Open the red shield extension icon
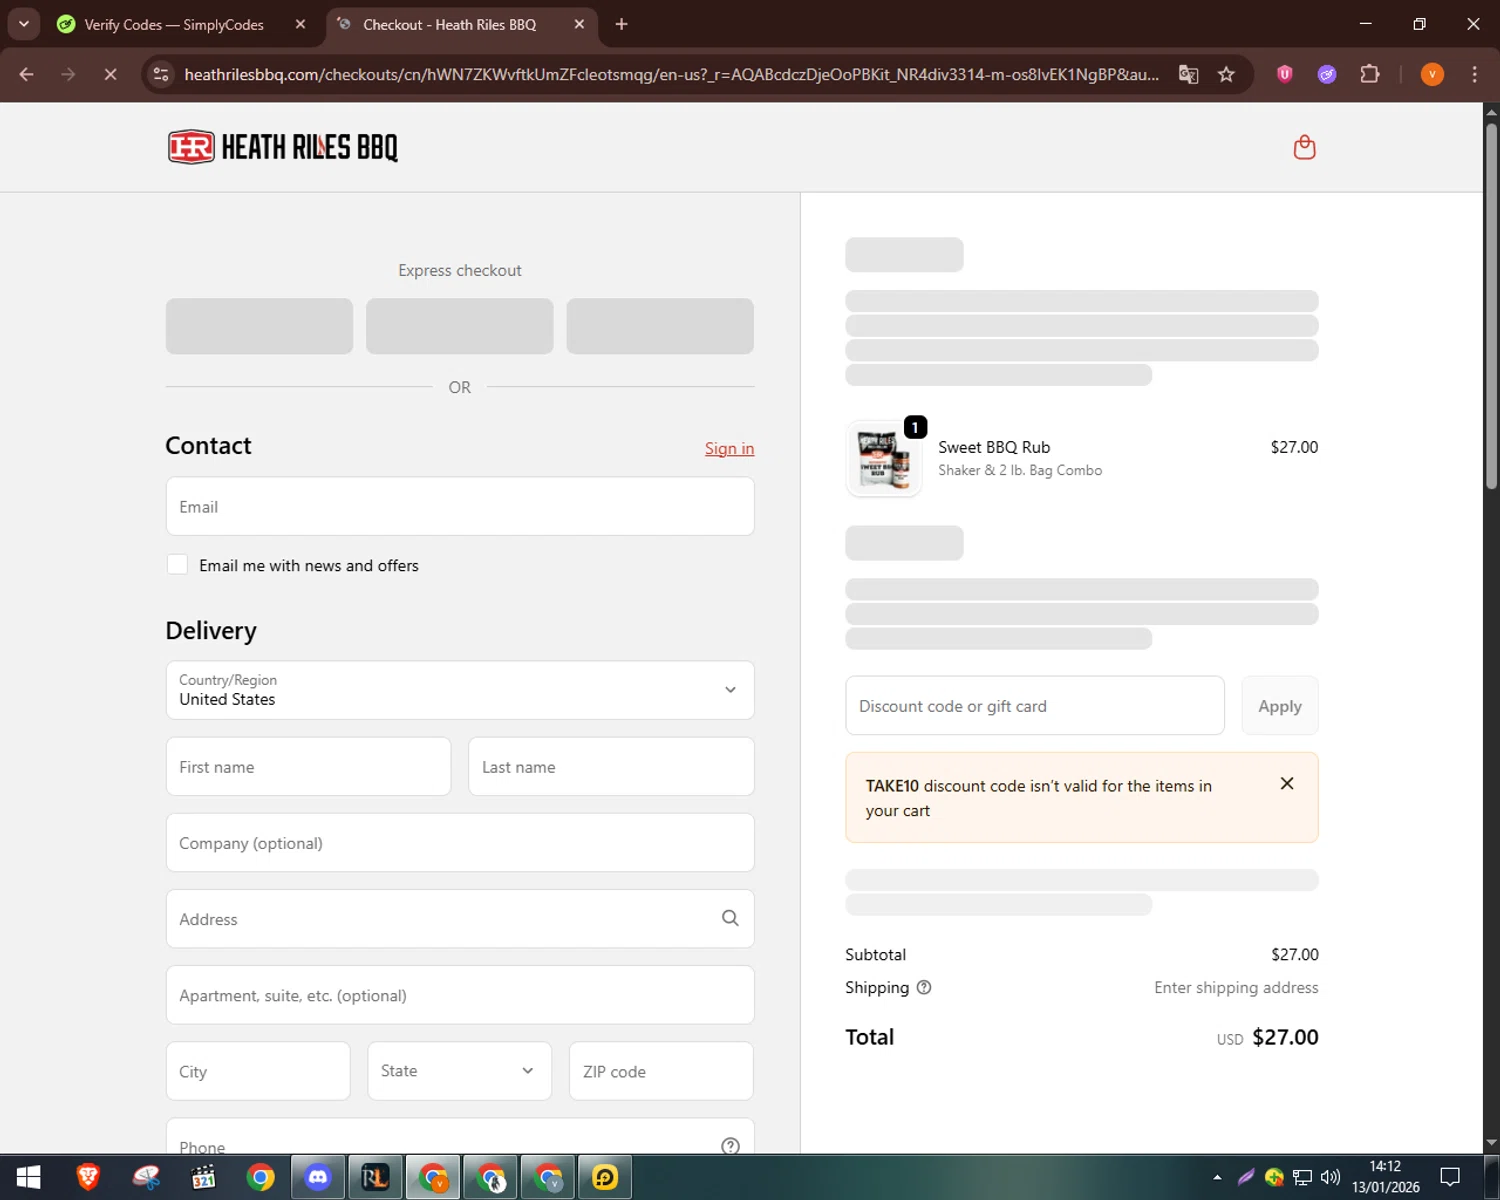The image size is (1500, 1200). tap(1285, 74)
